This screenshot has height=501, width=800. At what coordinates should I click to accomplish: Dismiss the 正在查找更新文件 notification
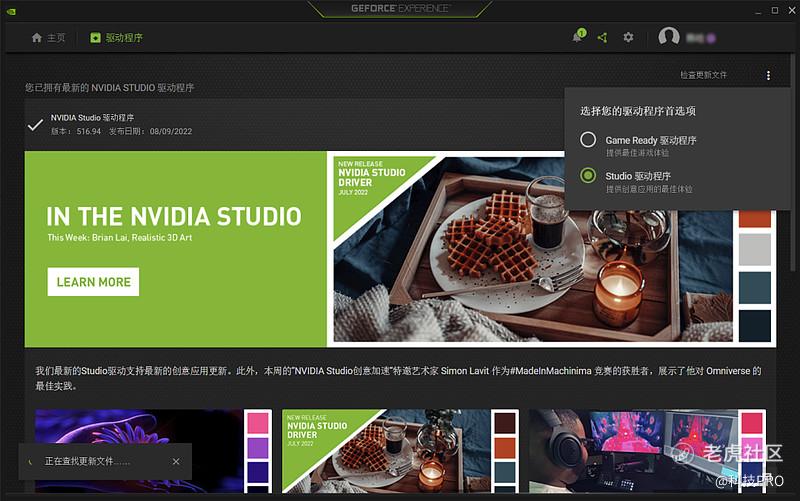pos(176,461)
